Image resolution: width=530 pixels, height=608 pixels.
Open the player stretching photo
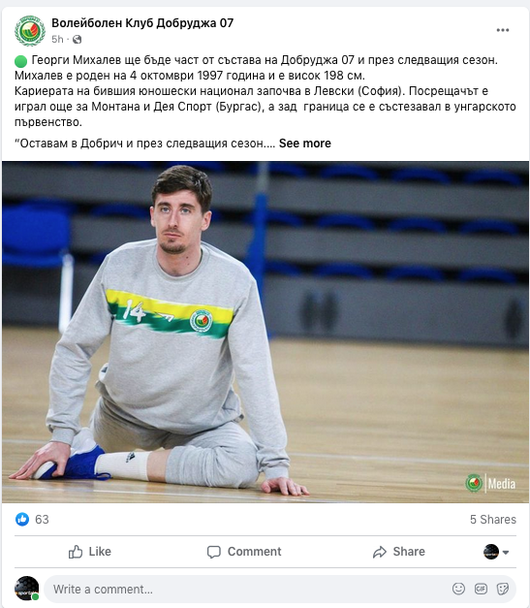coord(265,332)
